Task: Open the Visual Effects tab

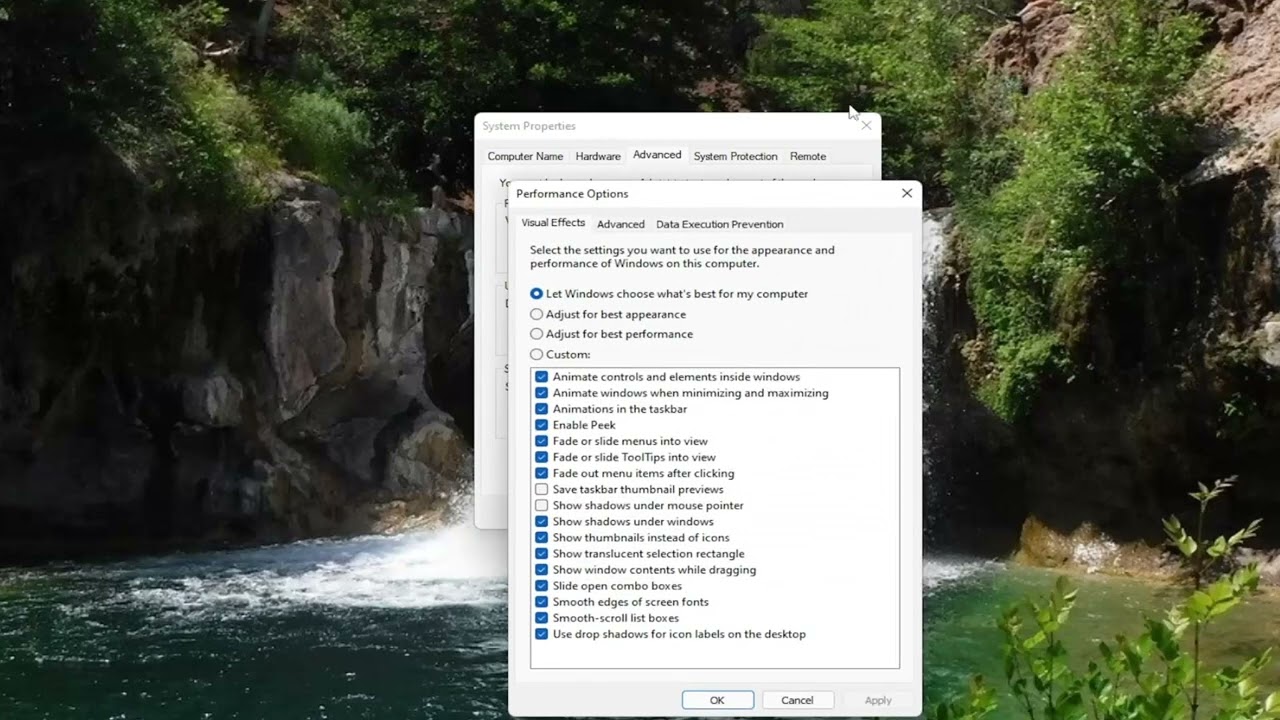Action: coord(553,223)
